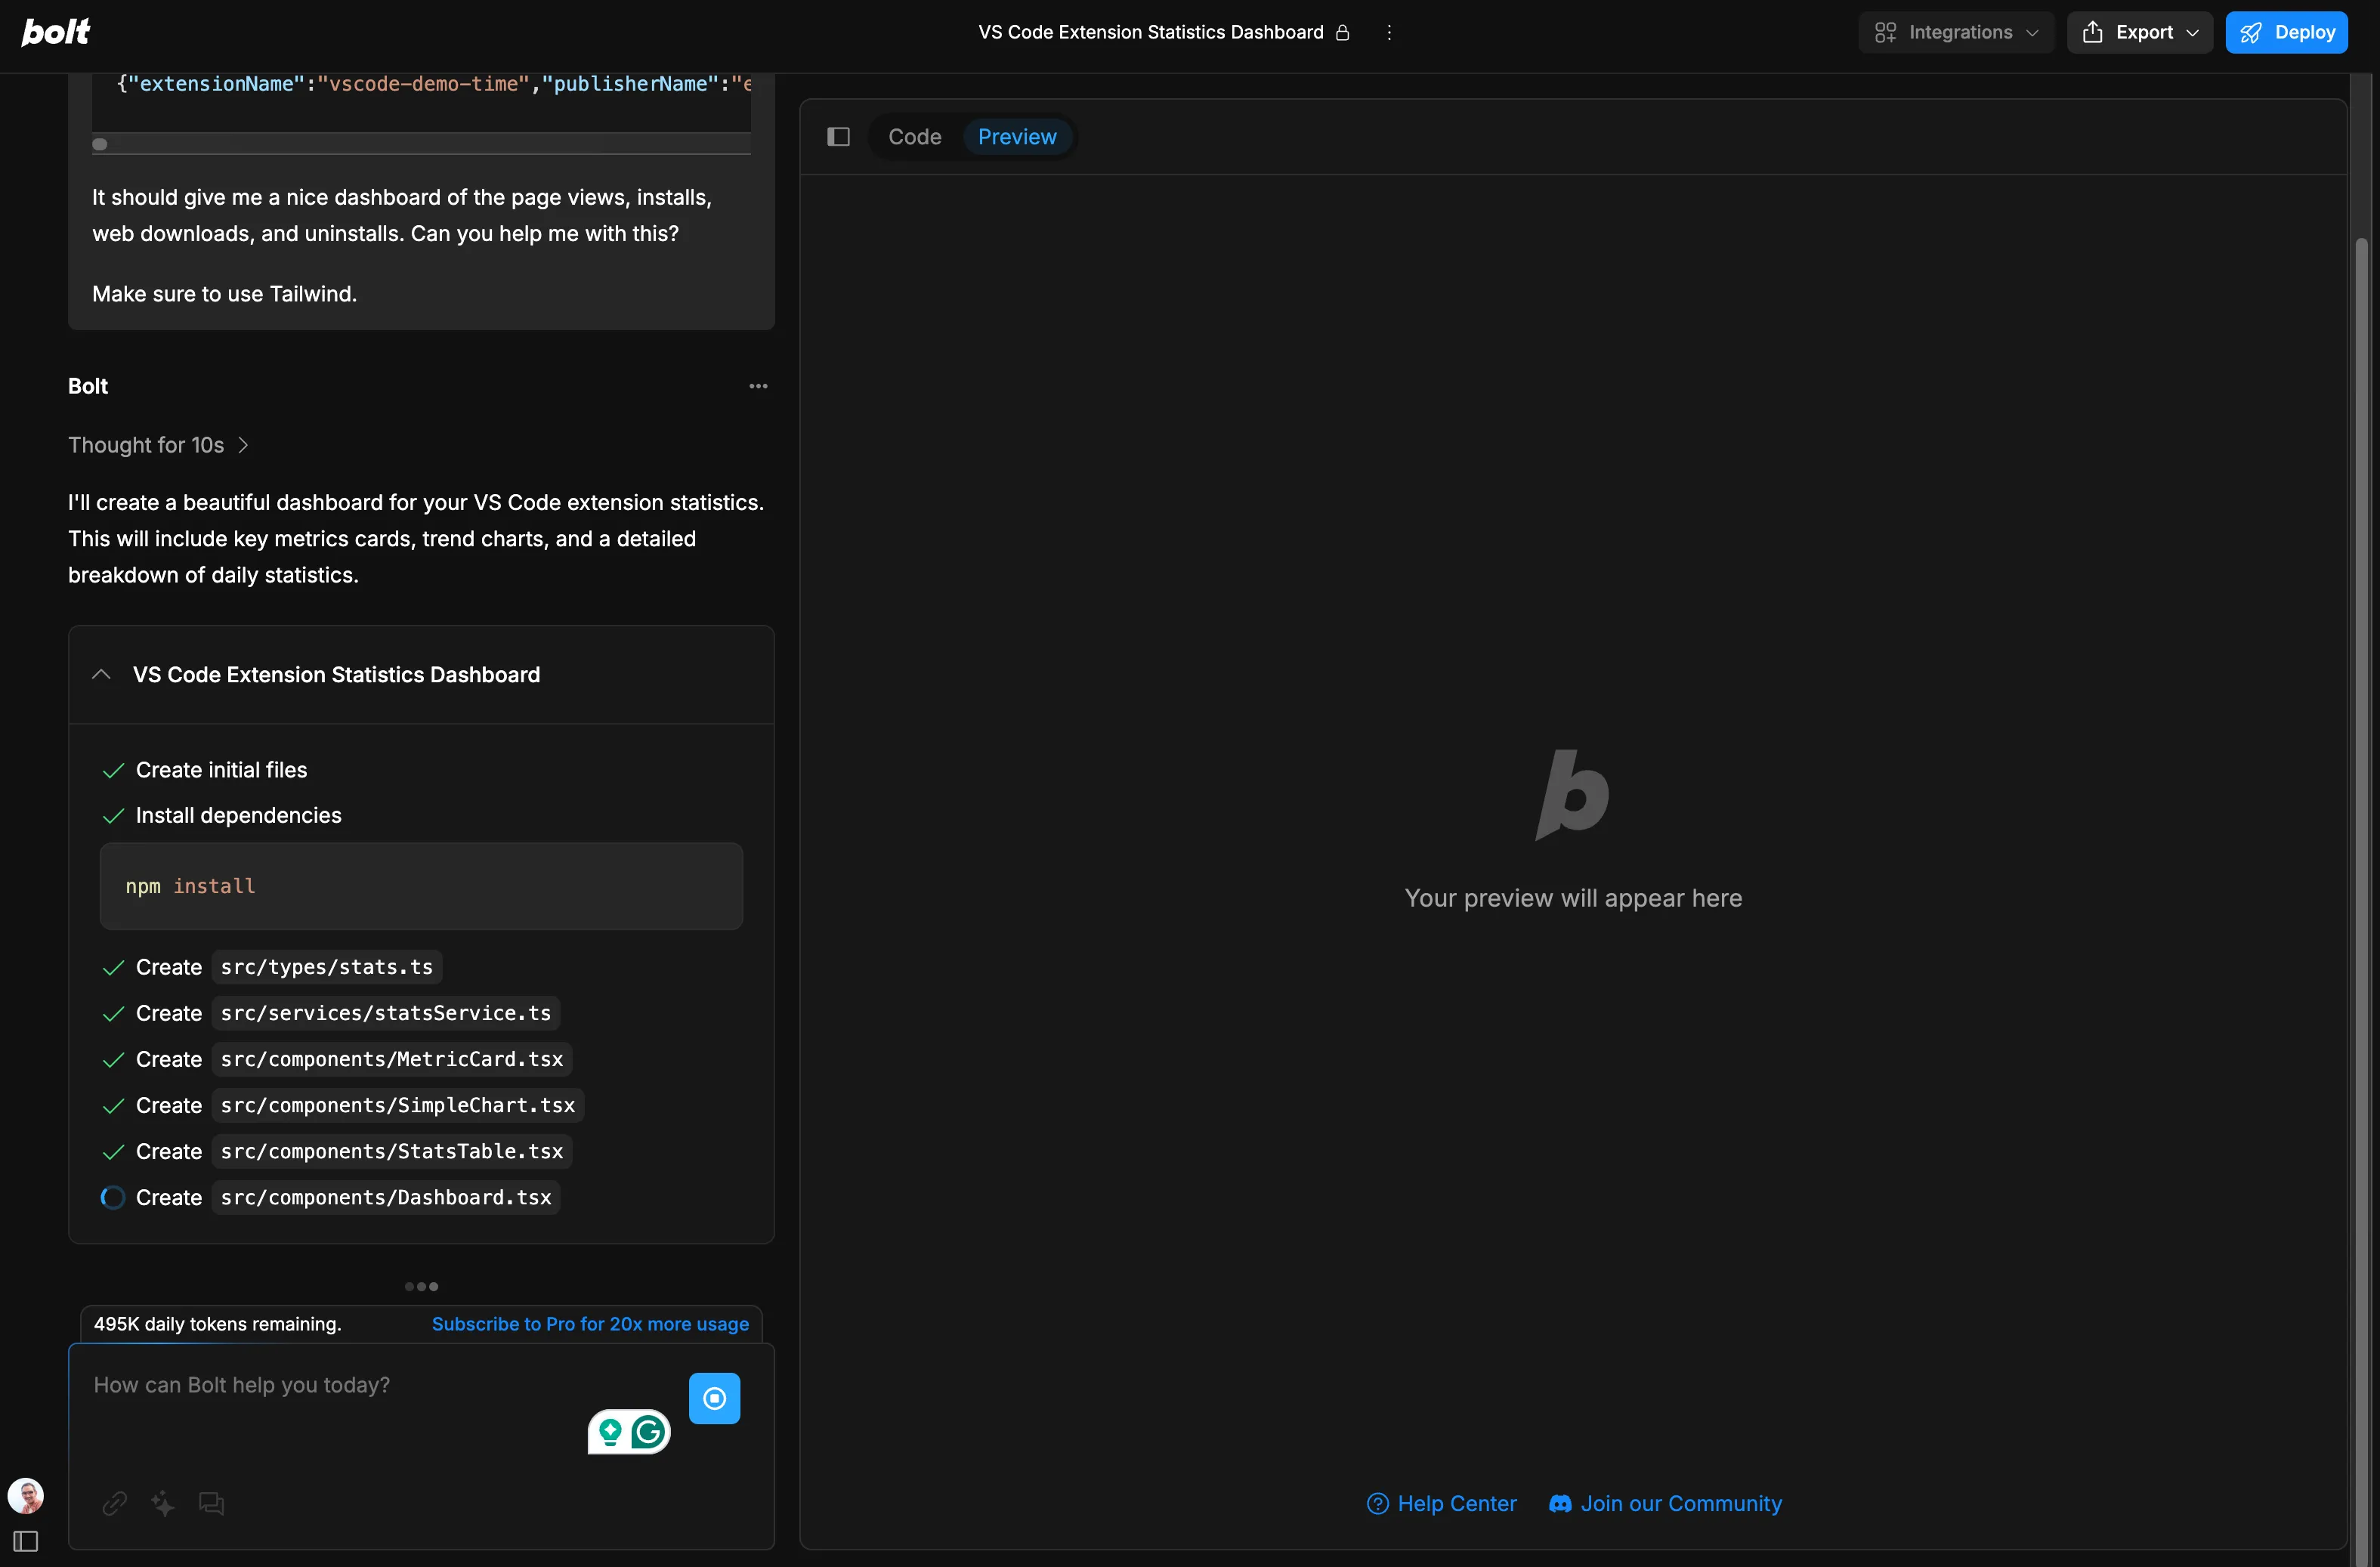This screenshot has width=2380, height=1567.
Task: Open src/components/StatsTable.tsx file
Action: 392,1151
